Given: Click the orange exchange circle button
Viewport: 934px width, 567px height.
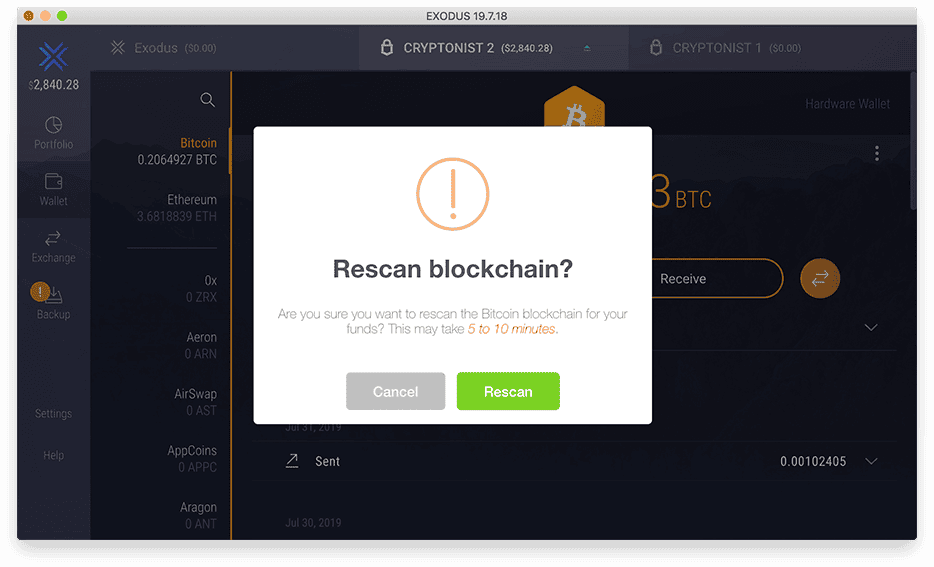Looking at the screenshot, I should (820, 278).
